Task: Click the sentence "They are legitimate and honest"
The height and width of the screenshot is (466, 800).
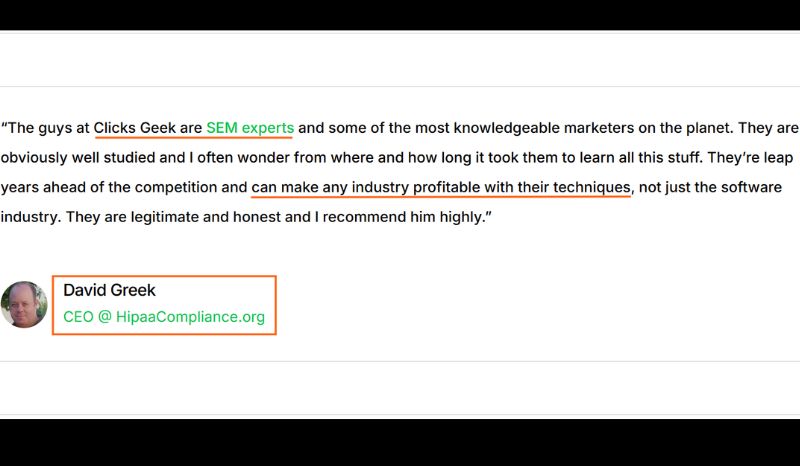Action: pyautogui.click(x=173, y=216)
